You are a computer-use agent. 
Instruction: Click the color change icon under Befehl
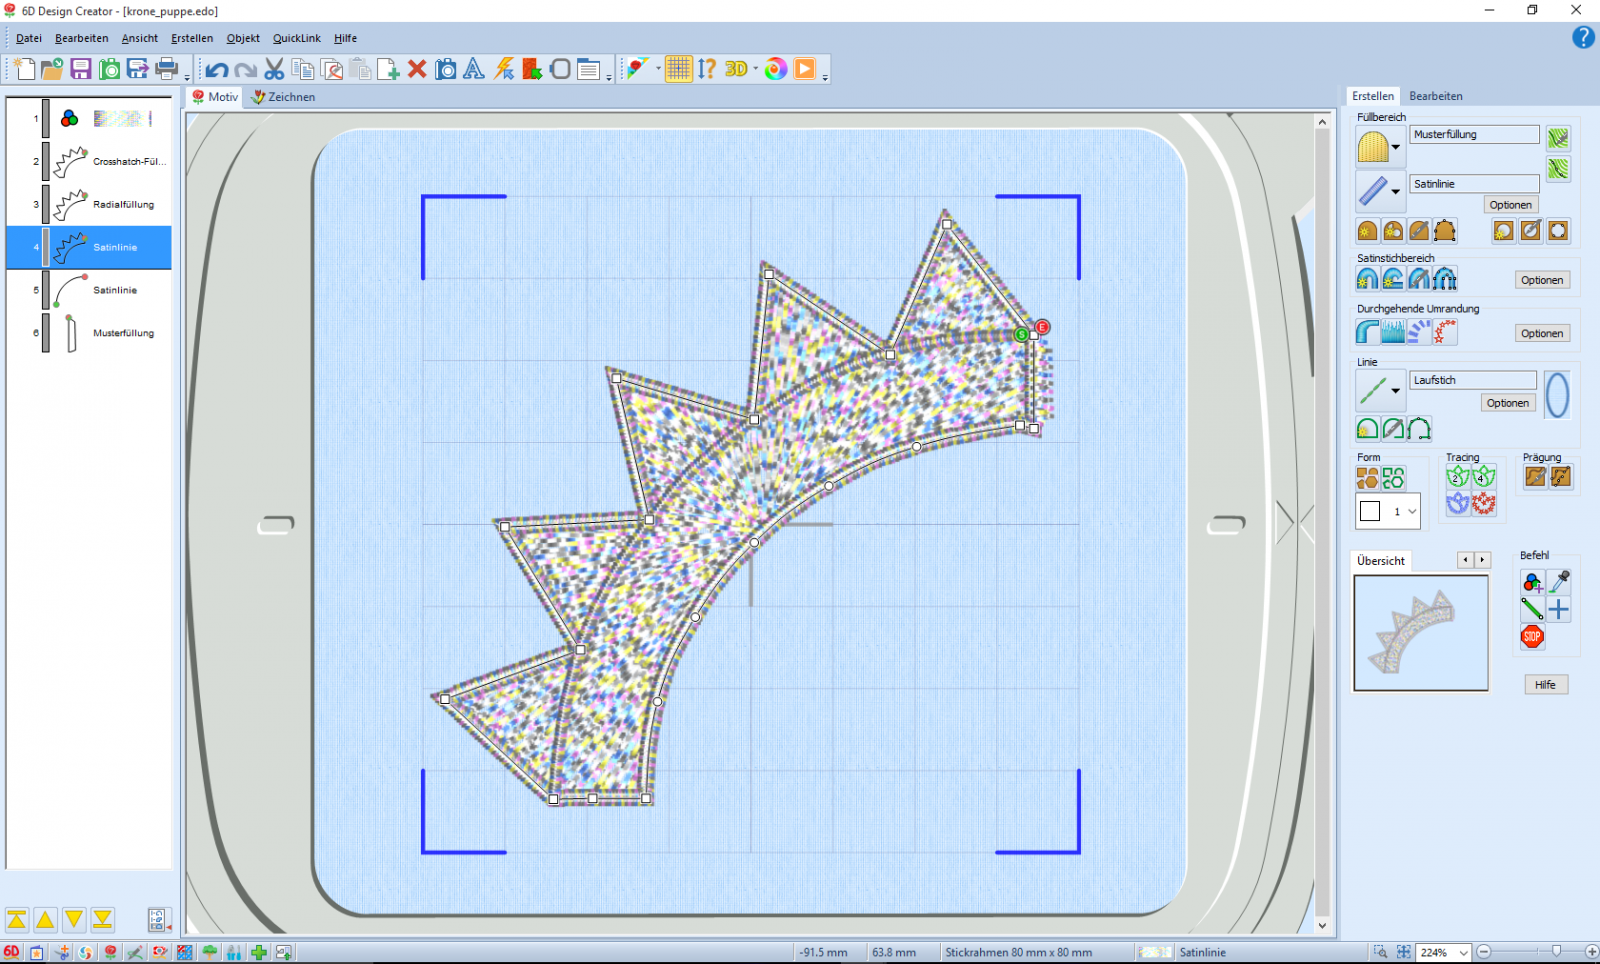[x=1532, y=582]
